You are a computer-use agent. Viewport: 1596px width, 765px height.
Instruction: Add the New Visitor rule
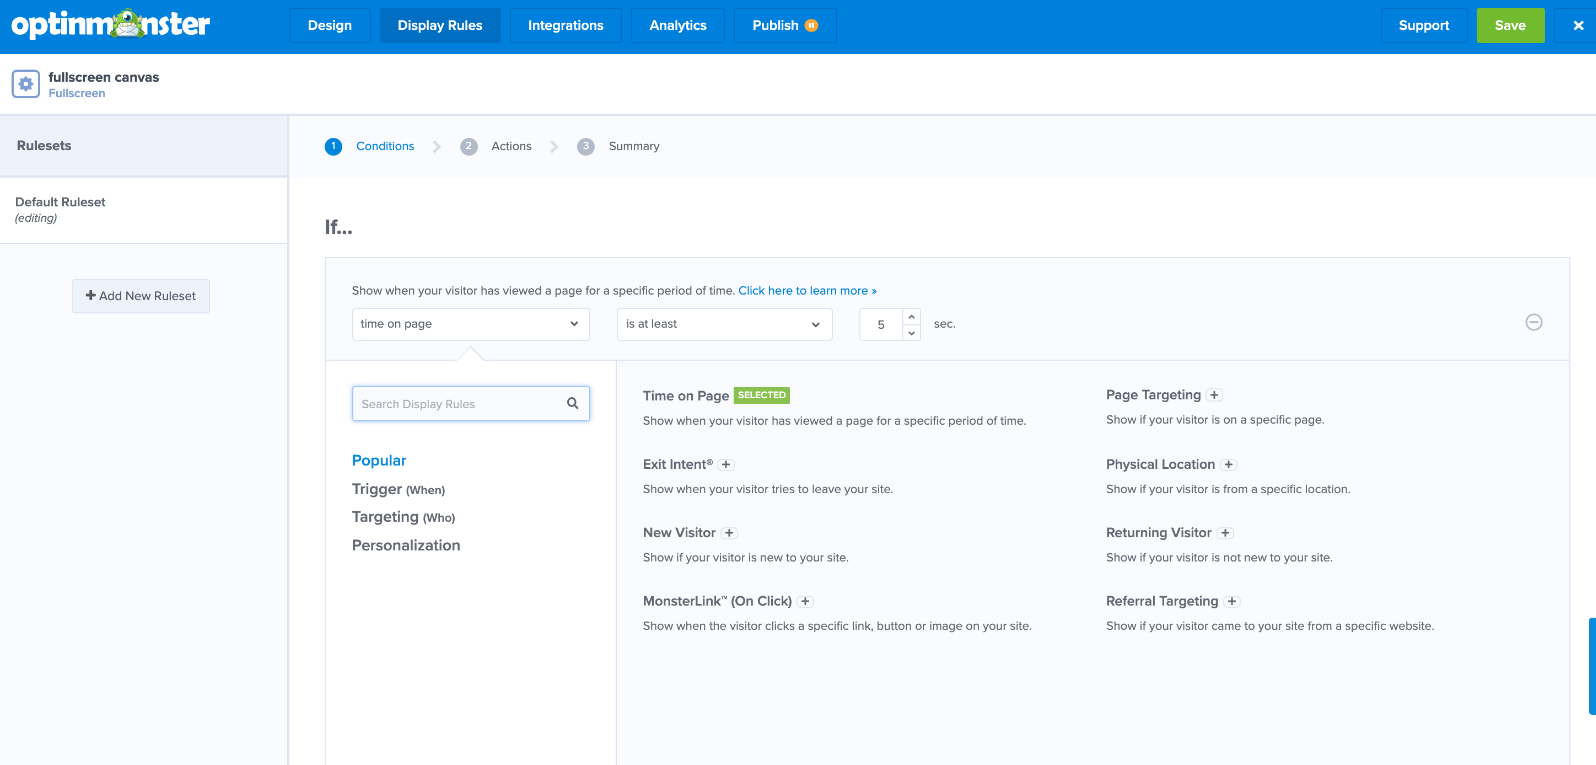tap(729, 533)
